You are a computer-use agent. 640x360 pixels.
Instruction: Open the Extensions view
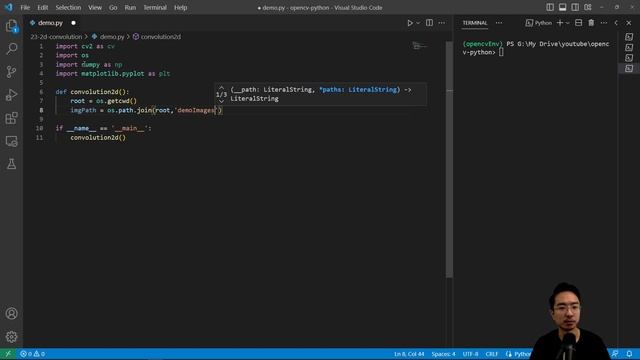(11, 118)
